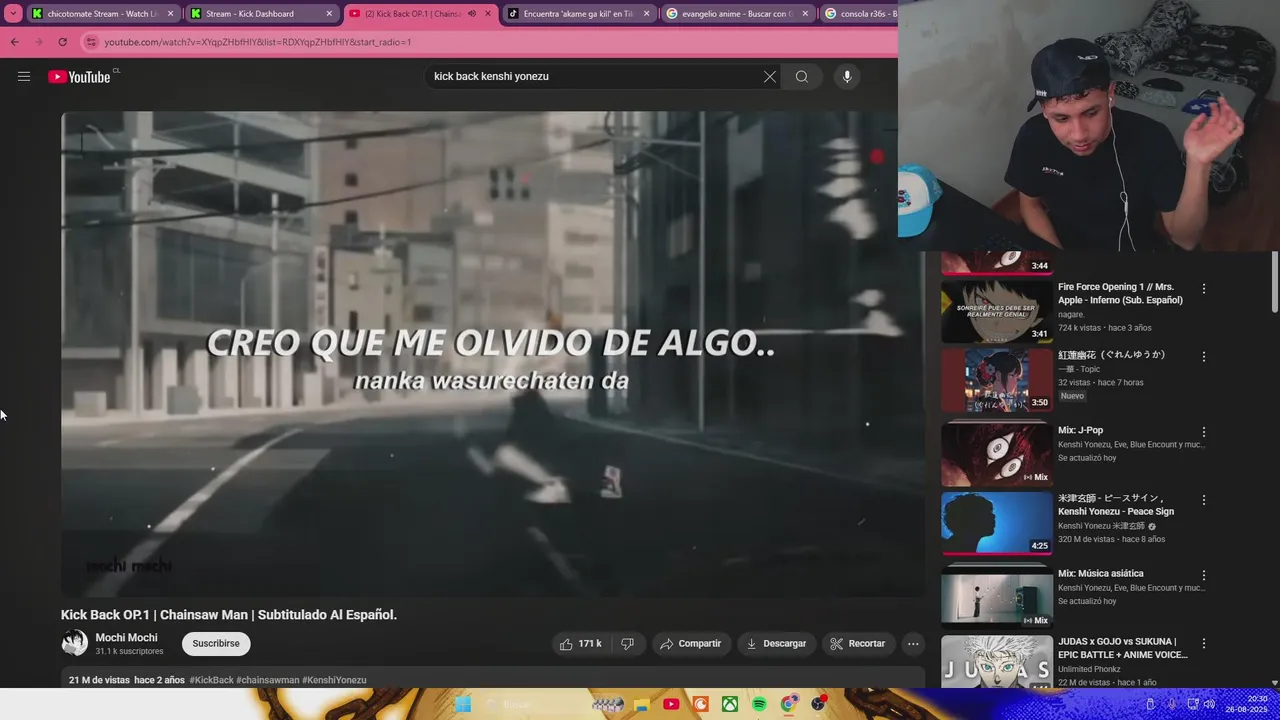The width and height of the screenshot is (1280, 720).
Task: Open options for Mix: Música asiática
Action: click(1204, 575)
